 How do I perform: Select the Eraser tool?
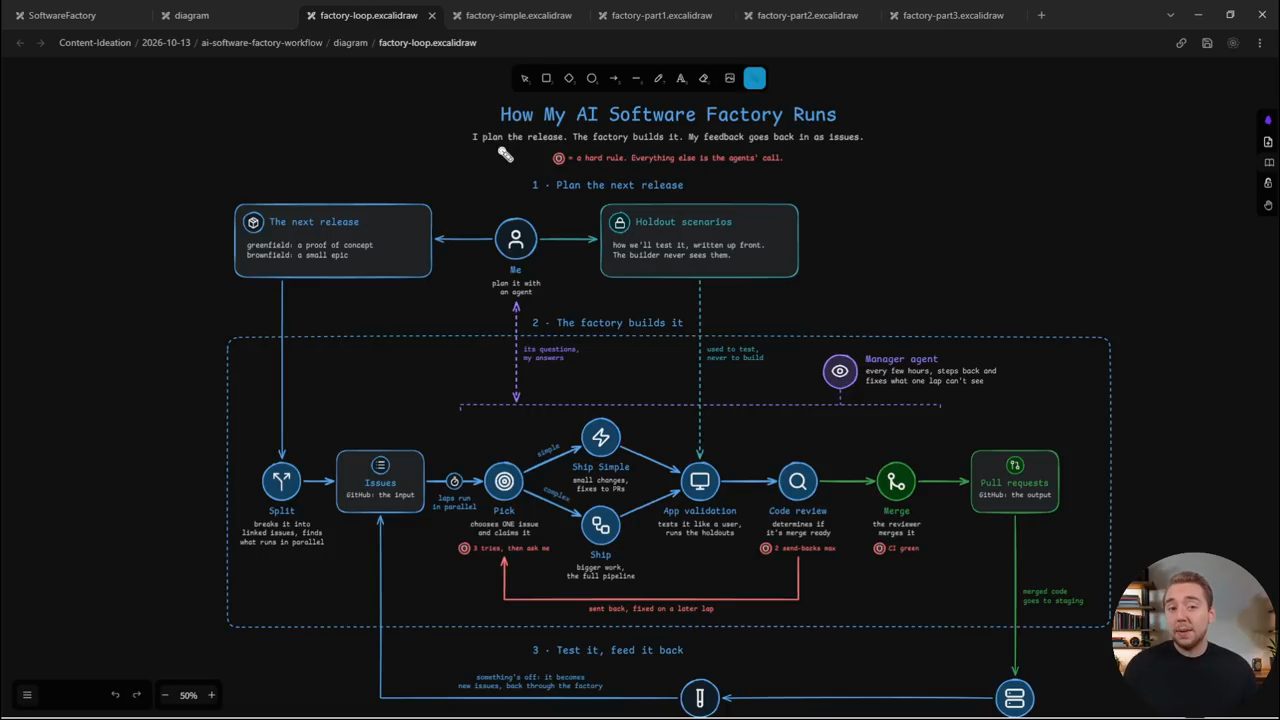[x=703, y=78]
